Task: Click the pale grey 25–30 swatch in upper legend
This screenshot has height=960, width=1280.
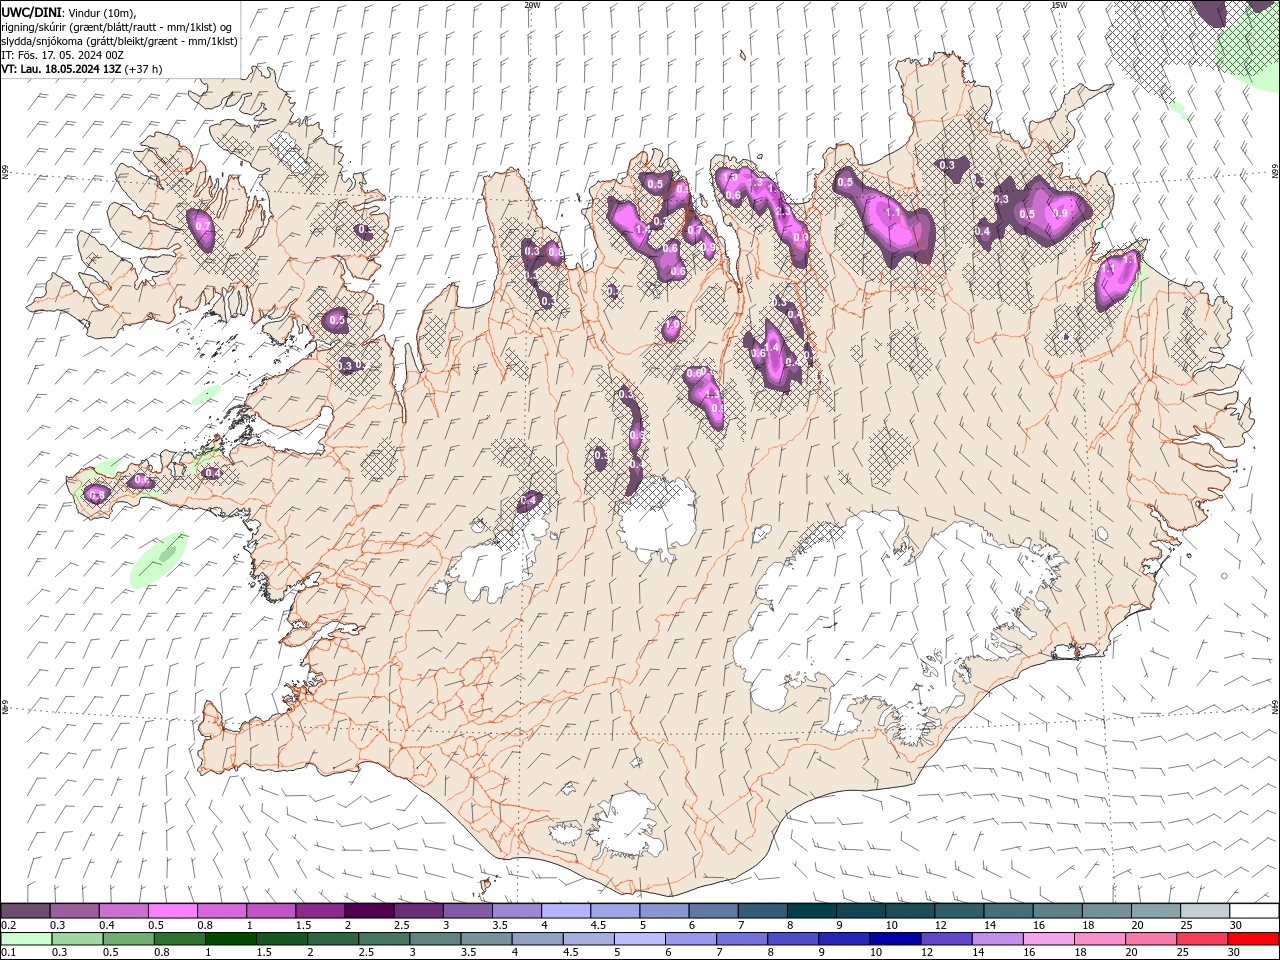Action: tap(1205, 910)
